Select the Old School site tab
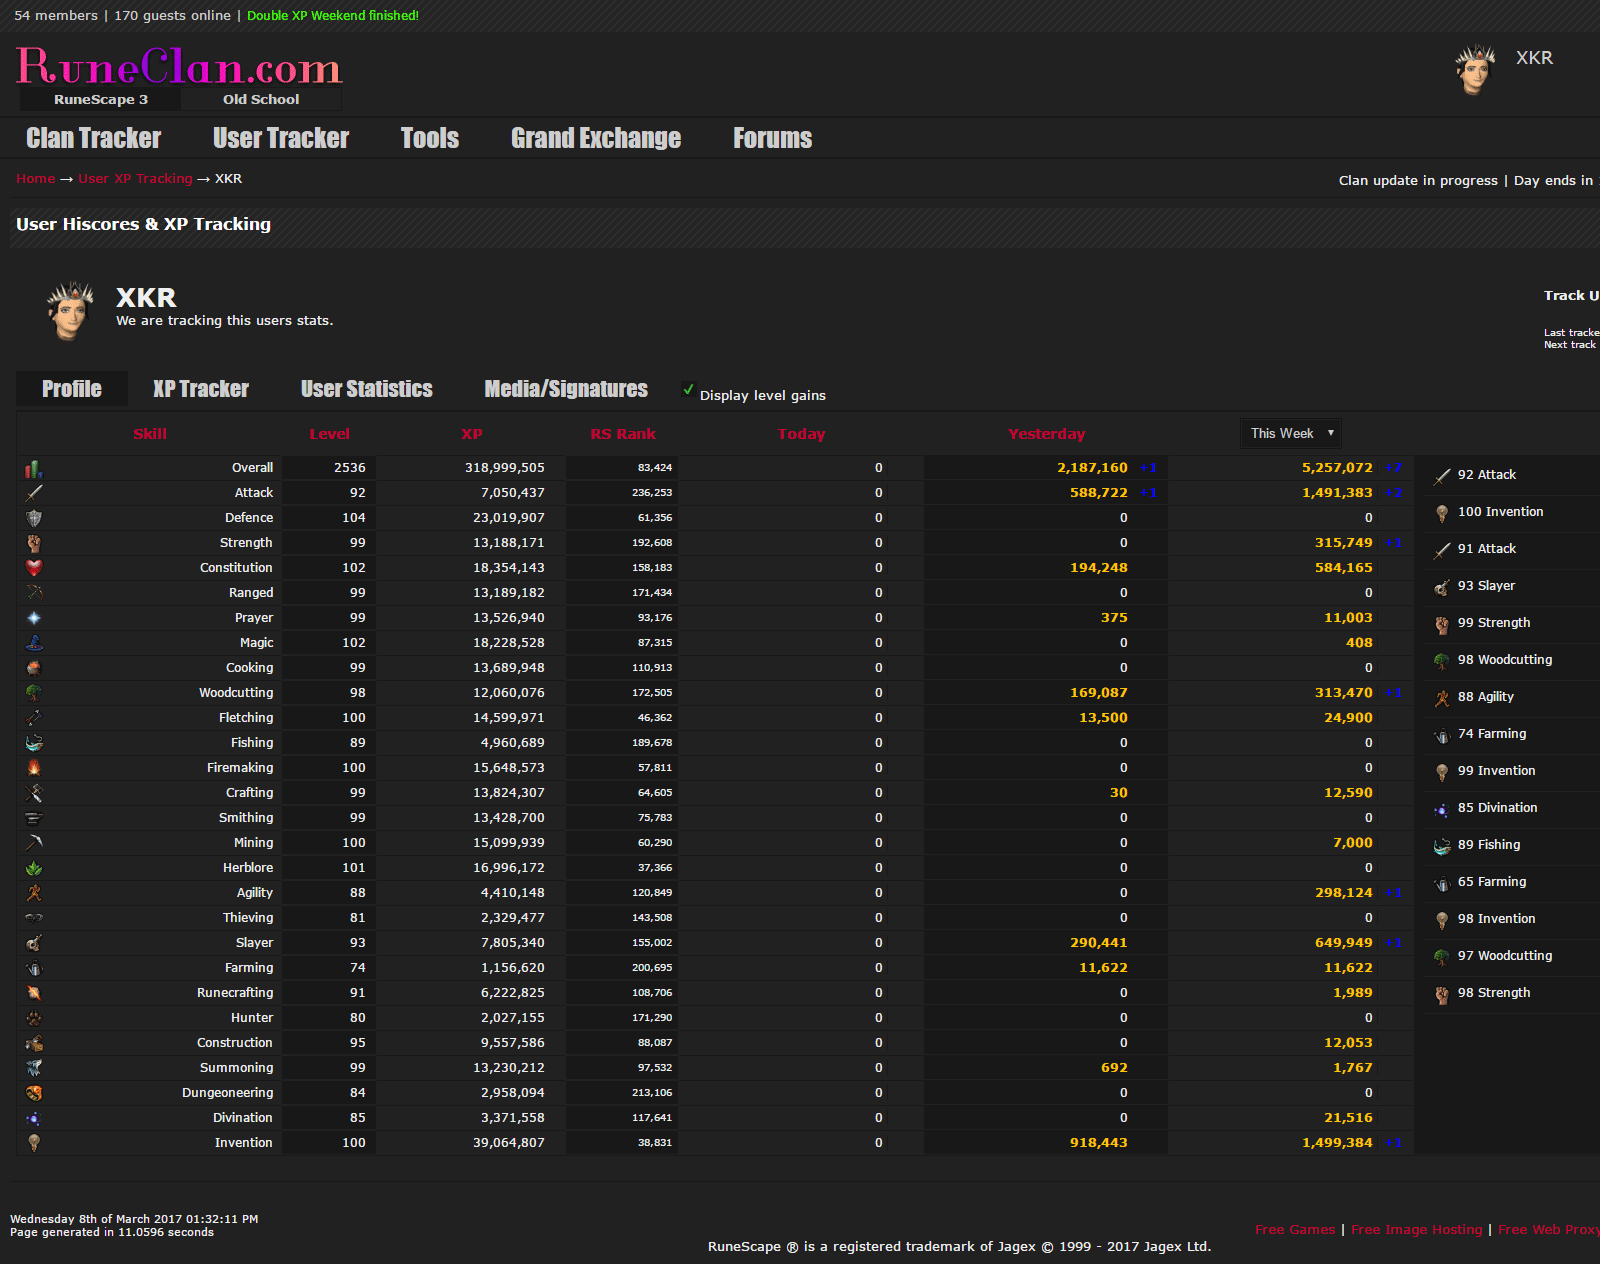The image size is (1600, 1264). tap(261, 99)
